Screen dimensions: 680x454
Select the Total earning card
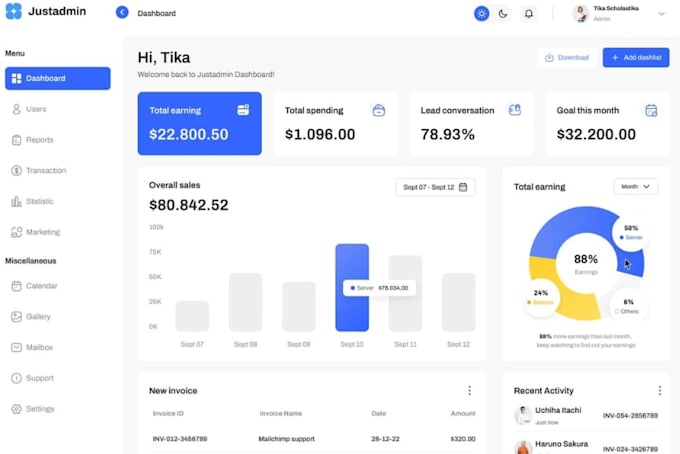pos(199,123)
